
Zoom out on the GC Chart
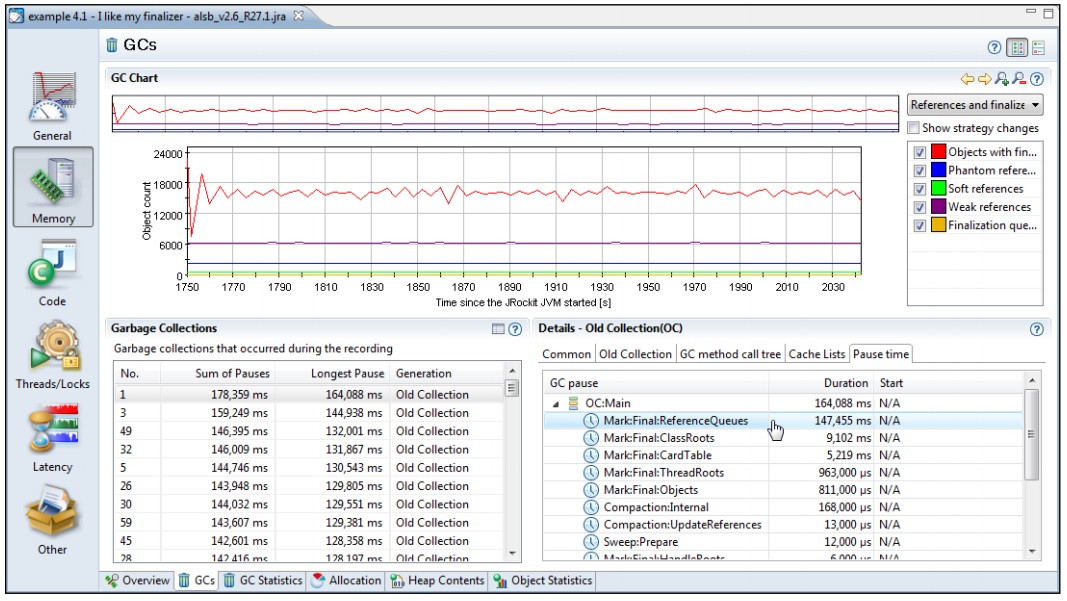(1019, 79)
